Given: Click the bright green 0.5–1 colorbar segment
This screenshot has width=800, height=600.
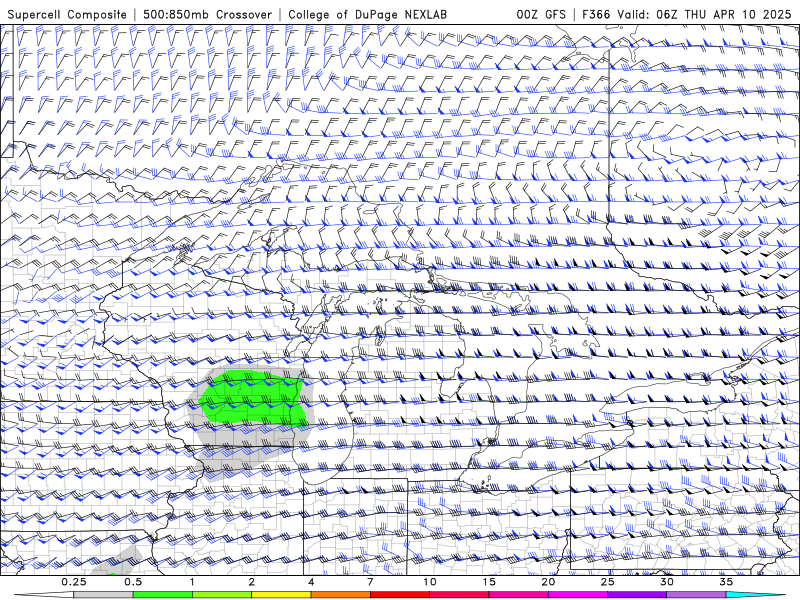Looking at the screenshot, I should pyautogui.click(x=163, y=595).
